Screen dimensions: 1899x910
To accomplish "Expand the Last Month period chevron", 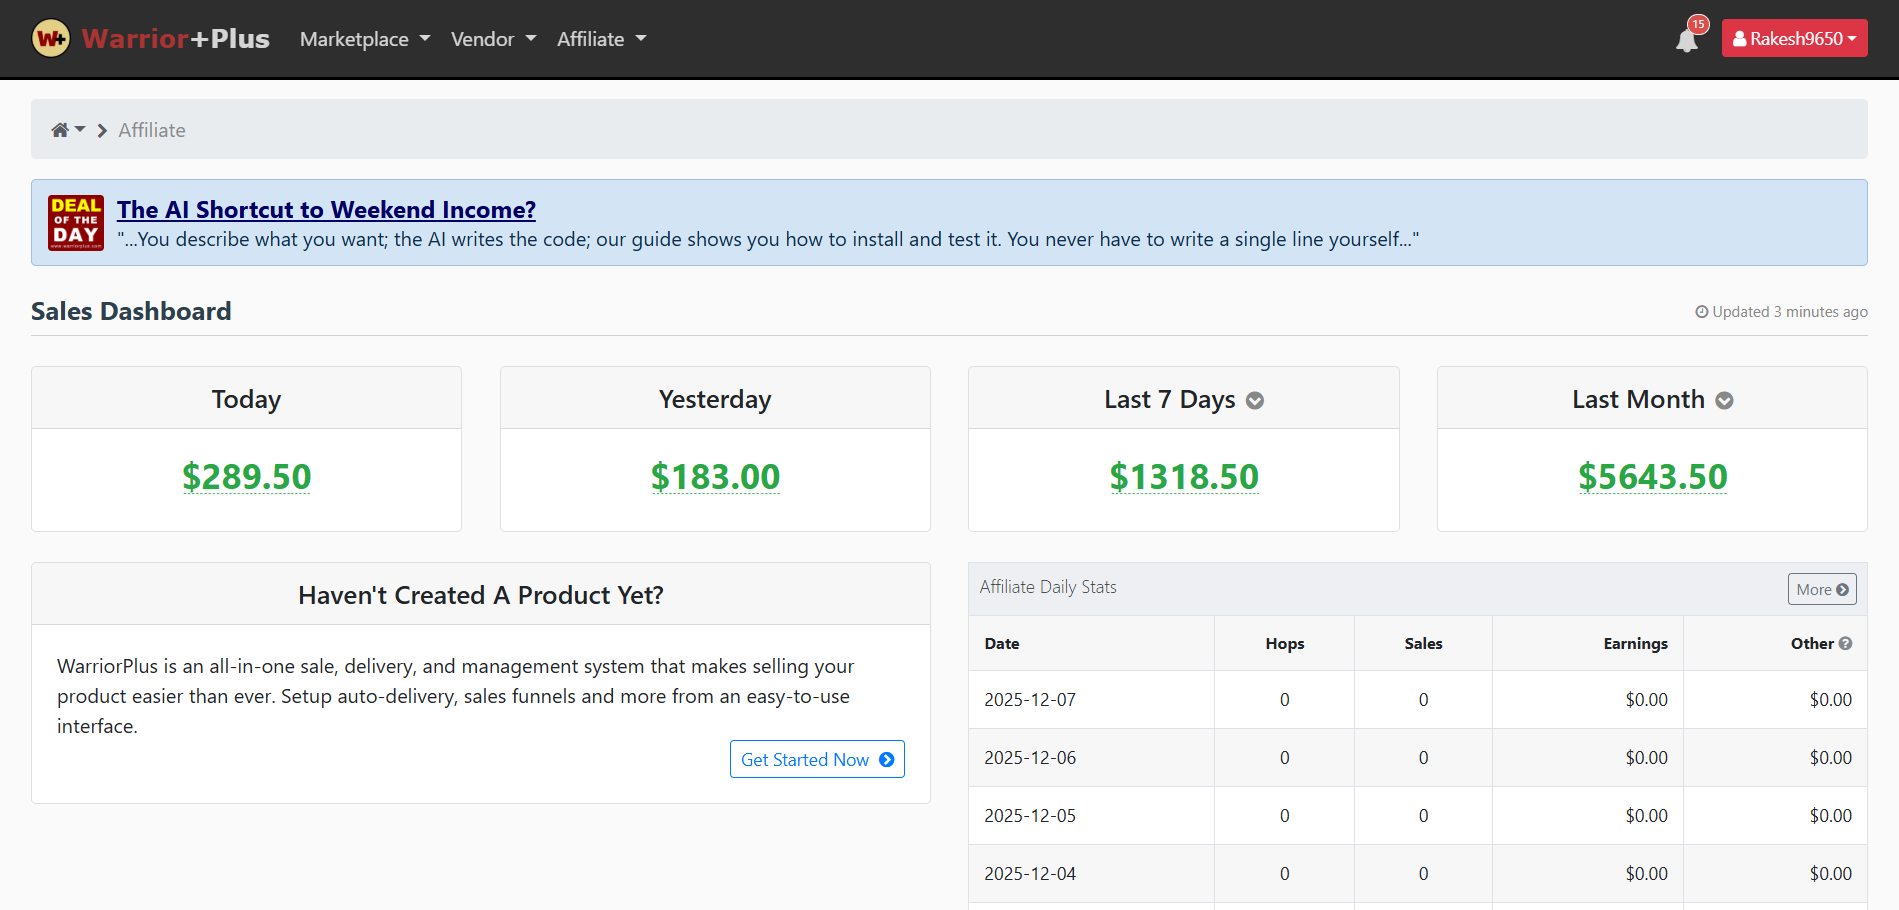I will click(1724, 401).
